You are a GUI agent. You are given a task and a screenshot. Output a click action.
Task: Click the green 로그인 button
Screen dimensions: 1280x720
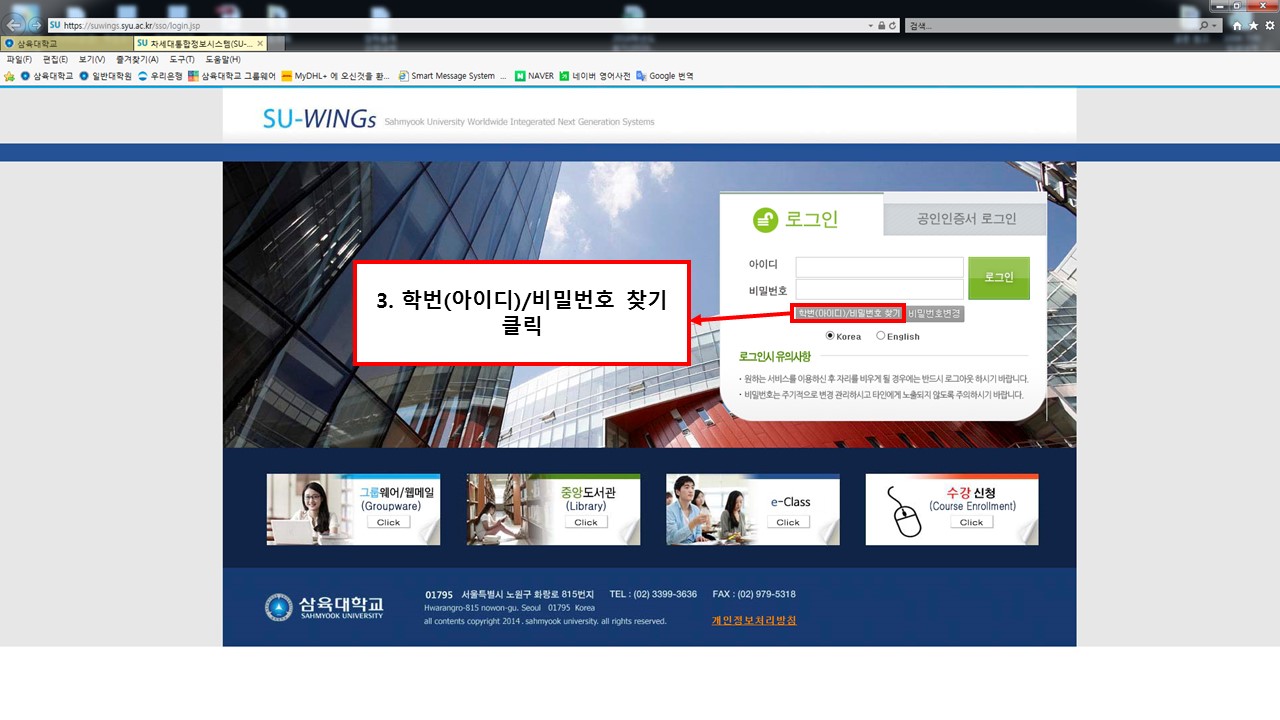[999, 278]
